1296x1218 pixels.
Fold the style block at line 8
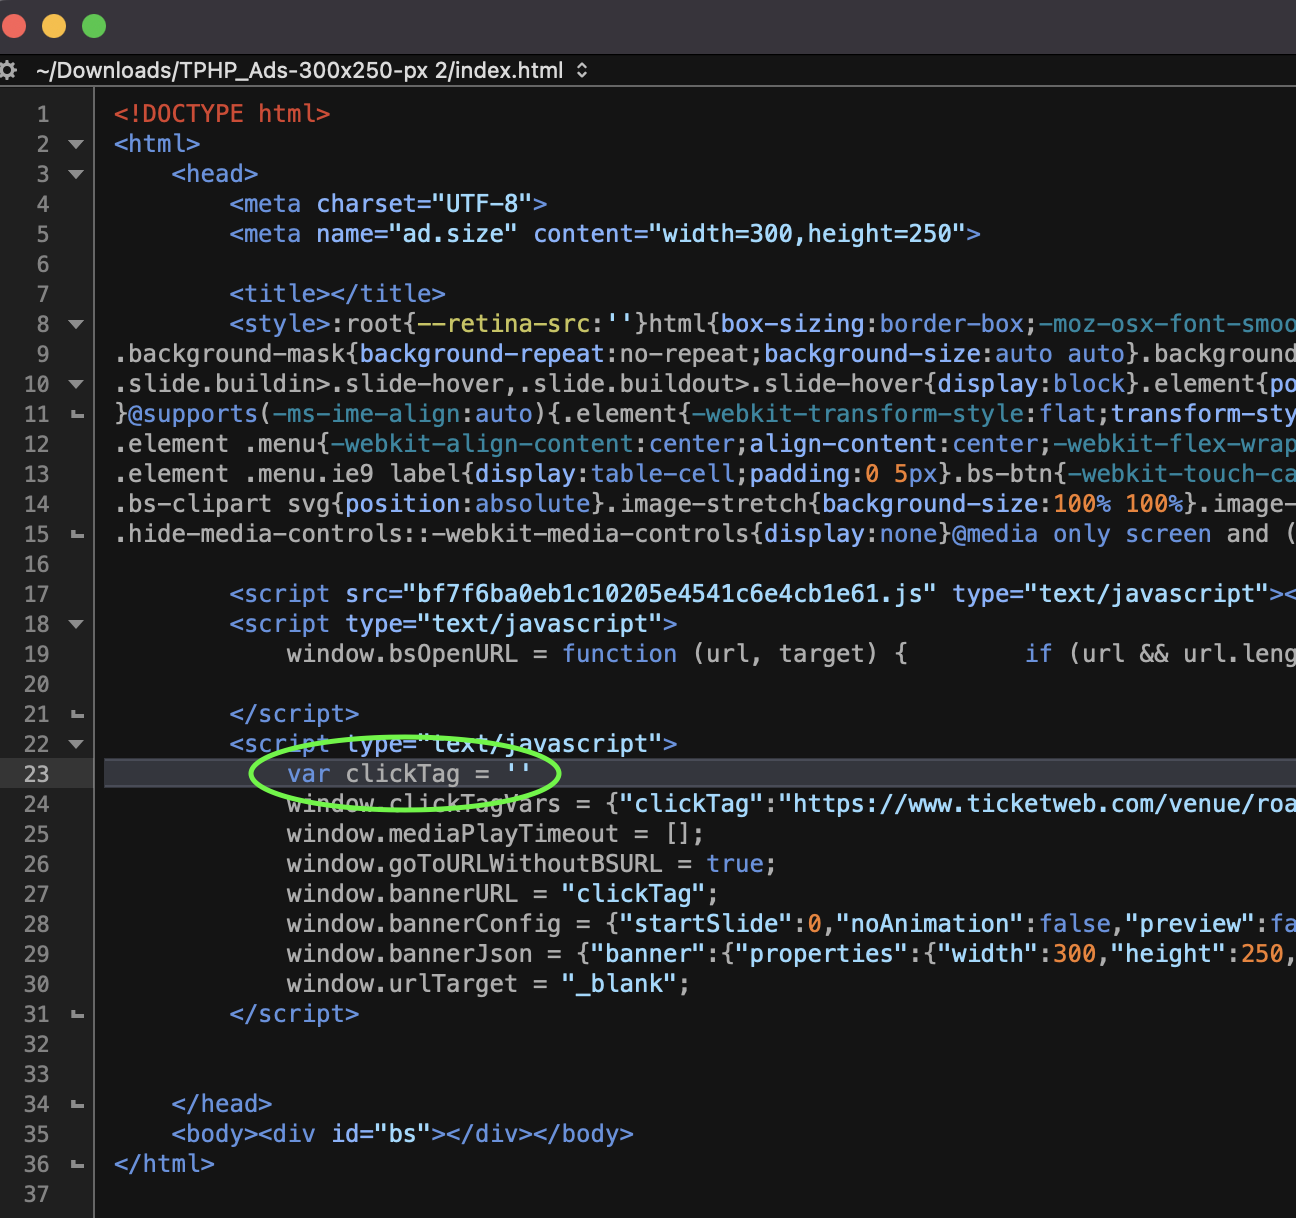pos(76,324)
